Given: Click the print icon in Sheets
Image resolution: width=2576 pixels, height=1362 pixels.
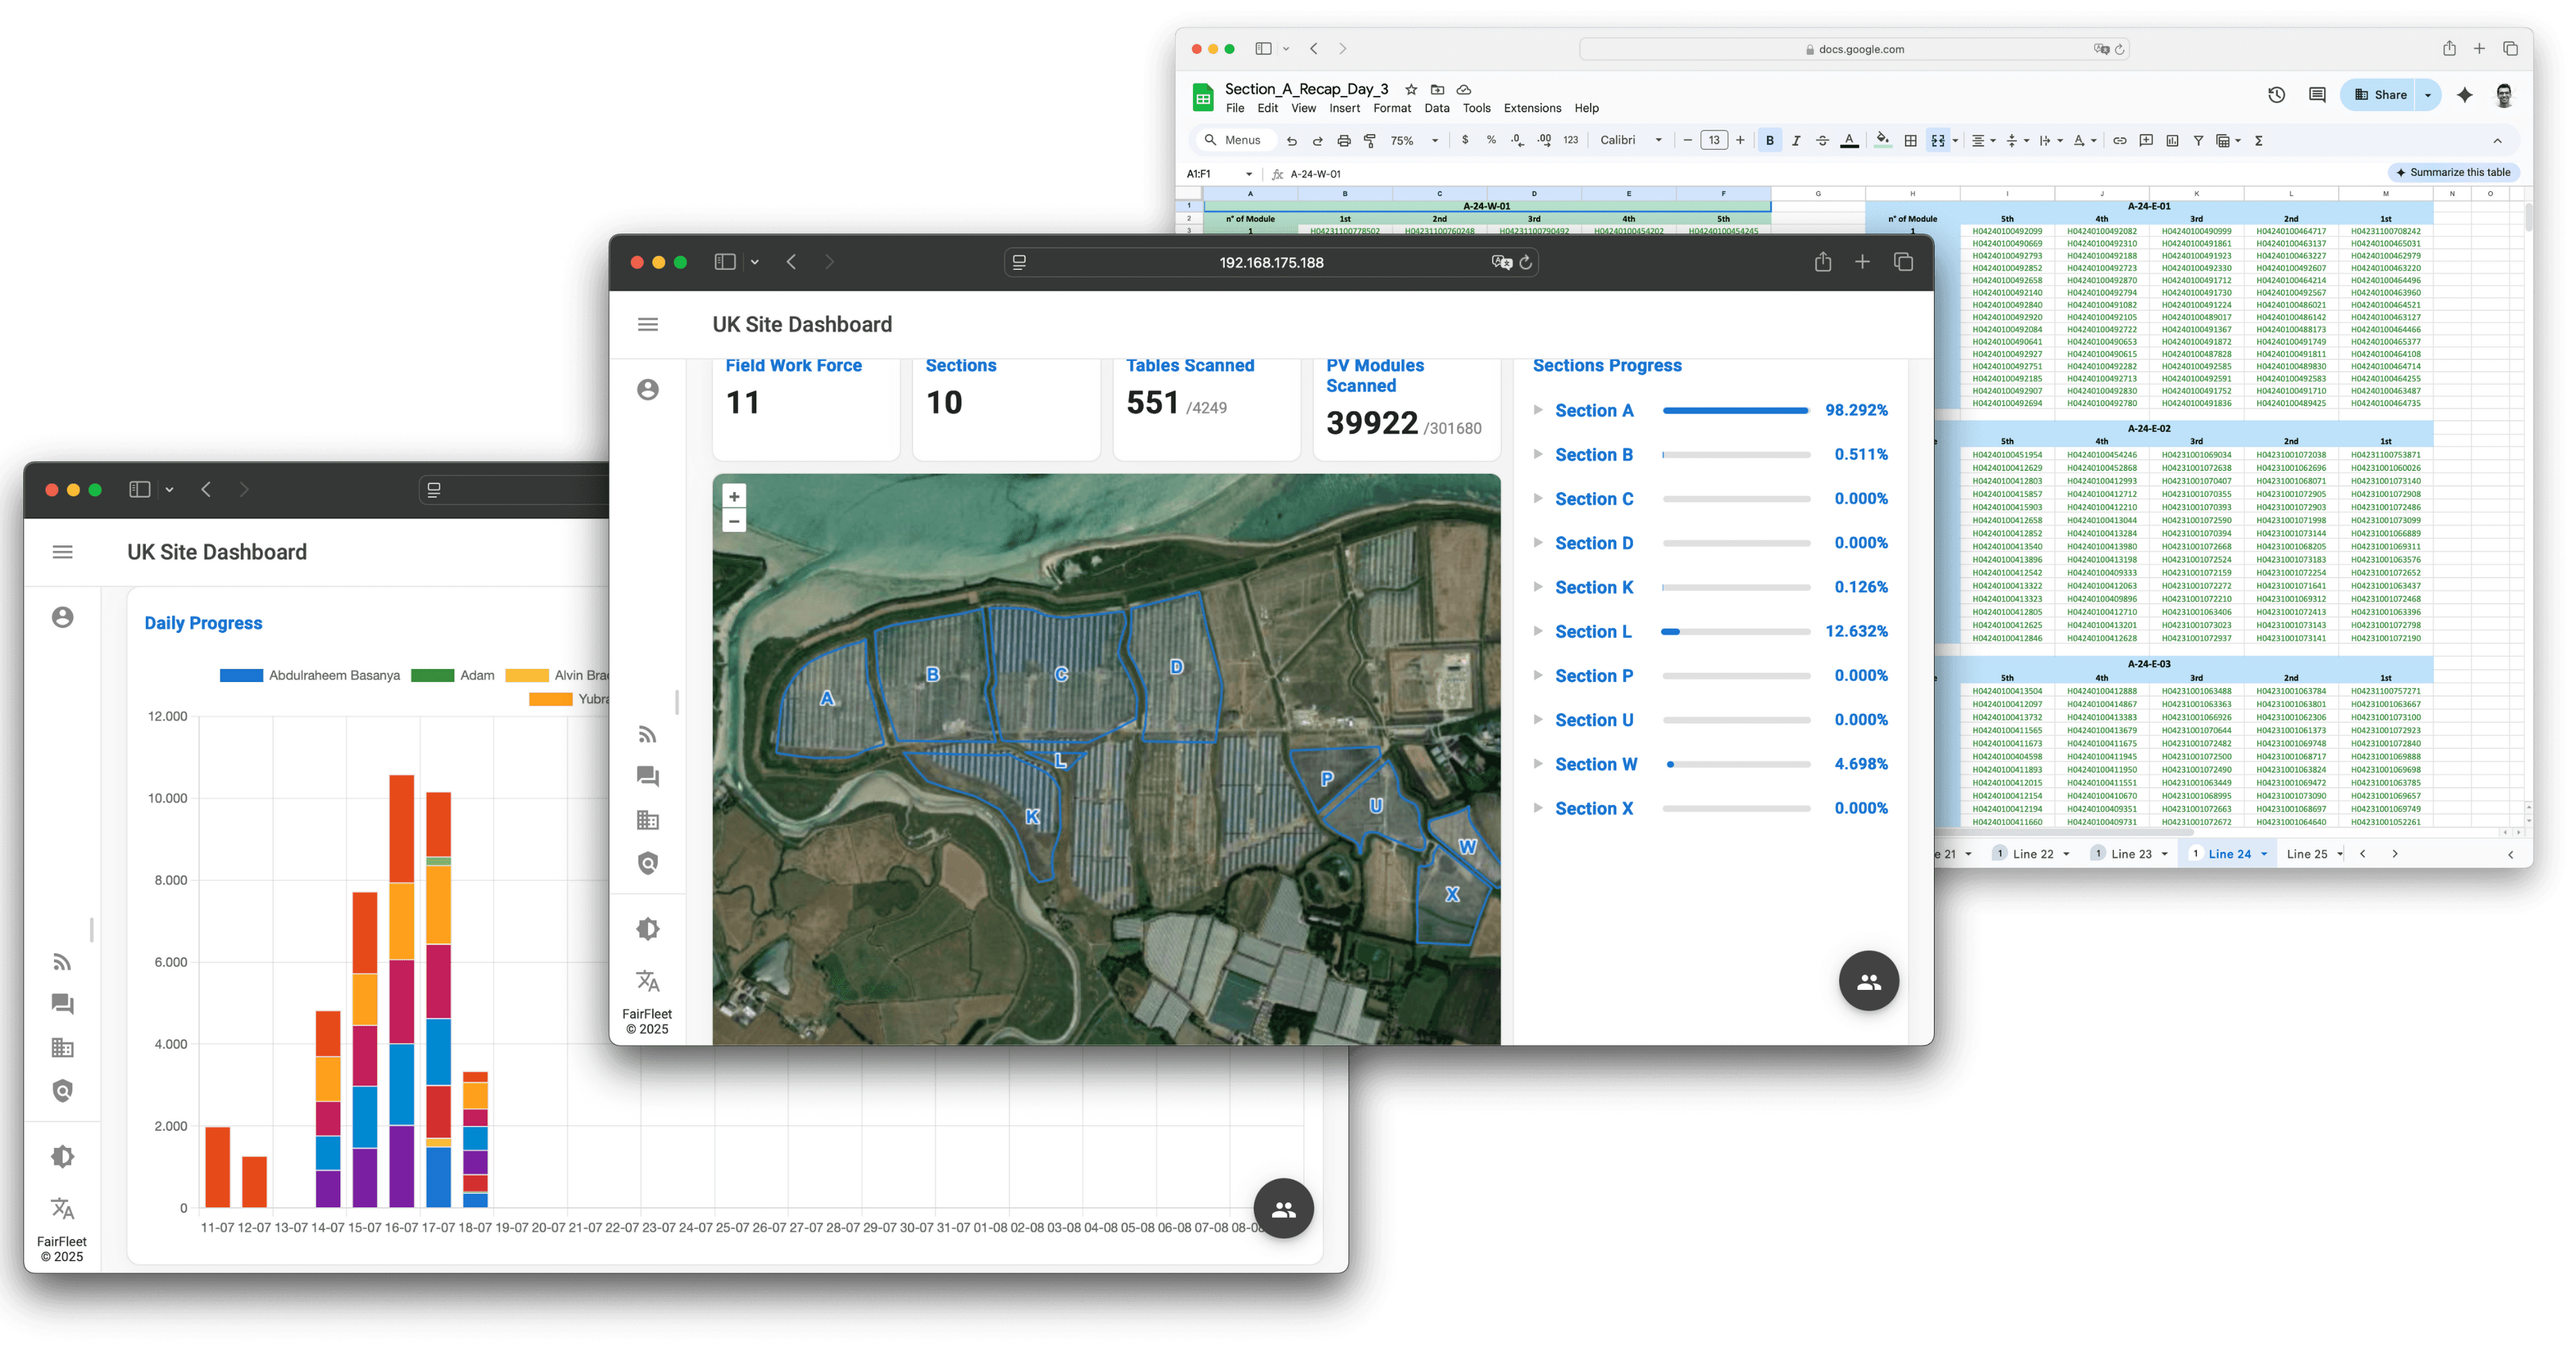Looking at the screenshot, I should coord(1344,141).
